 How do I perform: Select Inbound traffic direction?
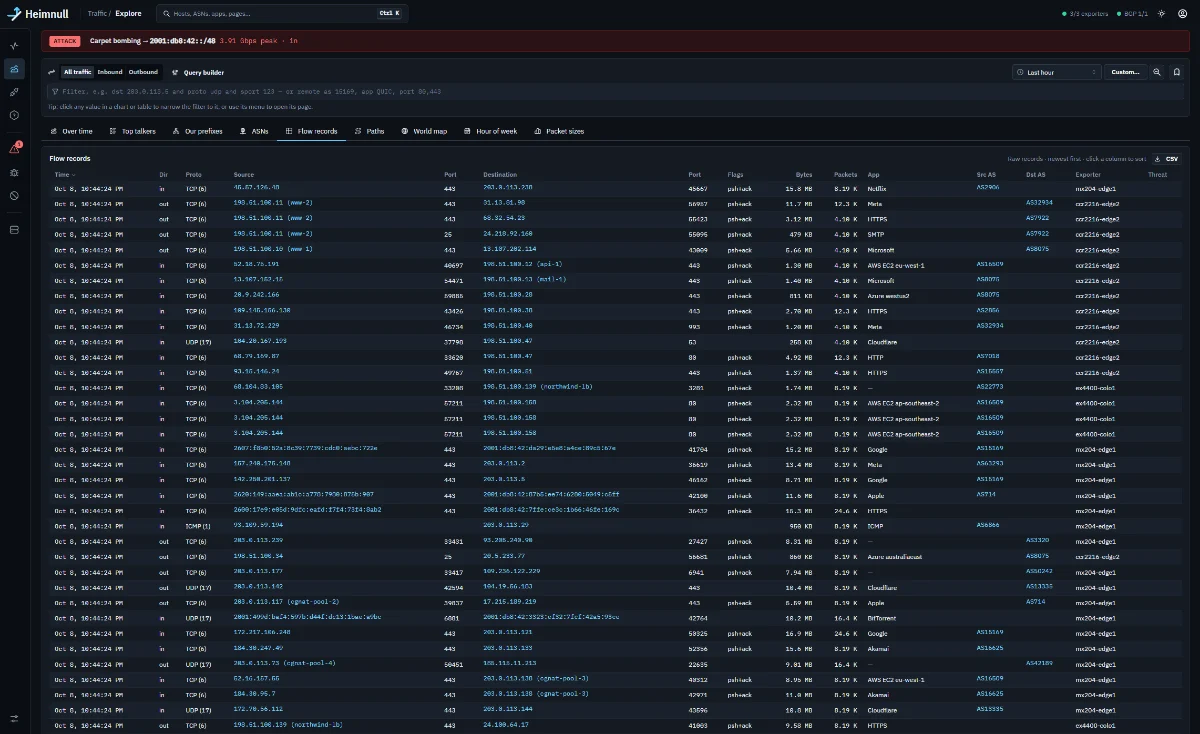110,72
